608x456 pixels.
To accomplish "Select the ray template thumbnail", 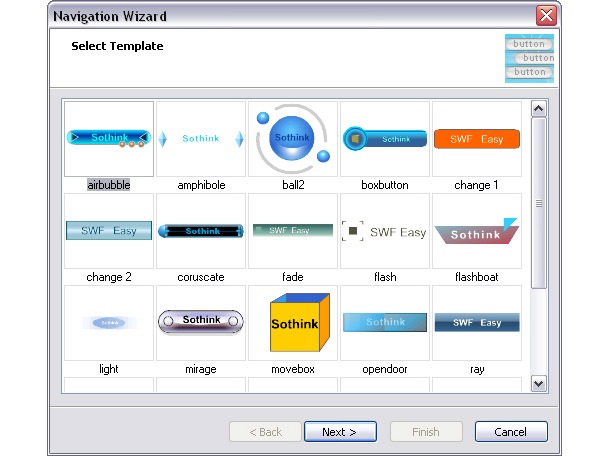I will point(477,323).
